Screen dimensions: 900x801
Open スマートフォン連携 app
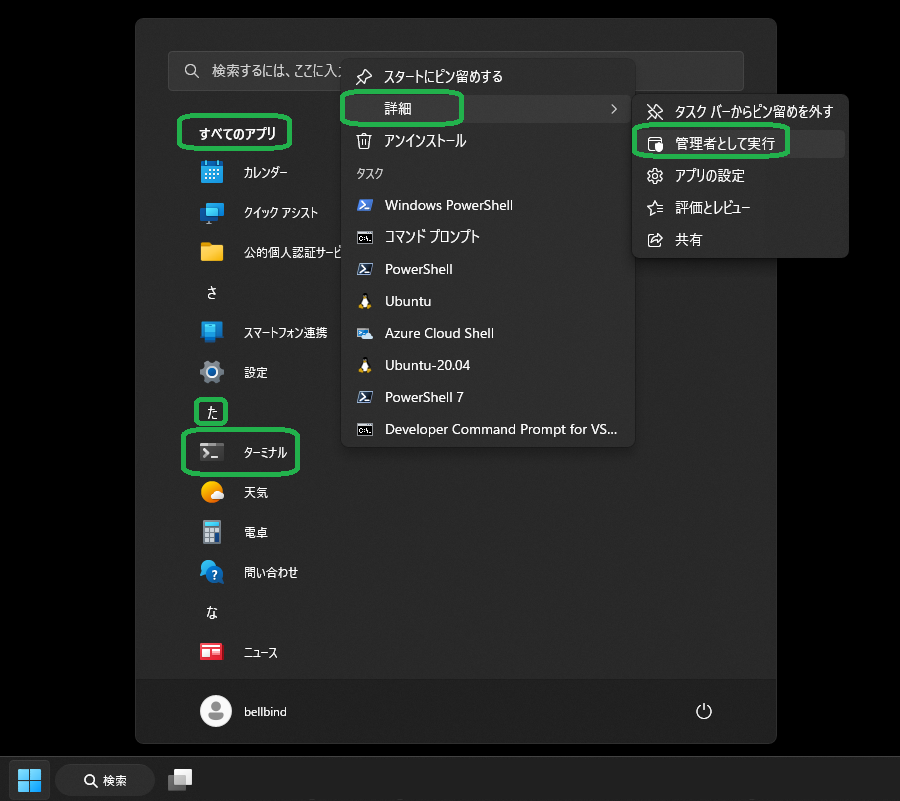click(x=263, y=332)
